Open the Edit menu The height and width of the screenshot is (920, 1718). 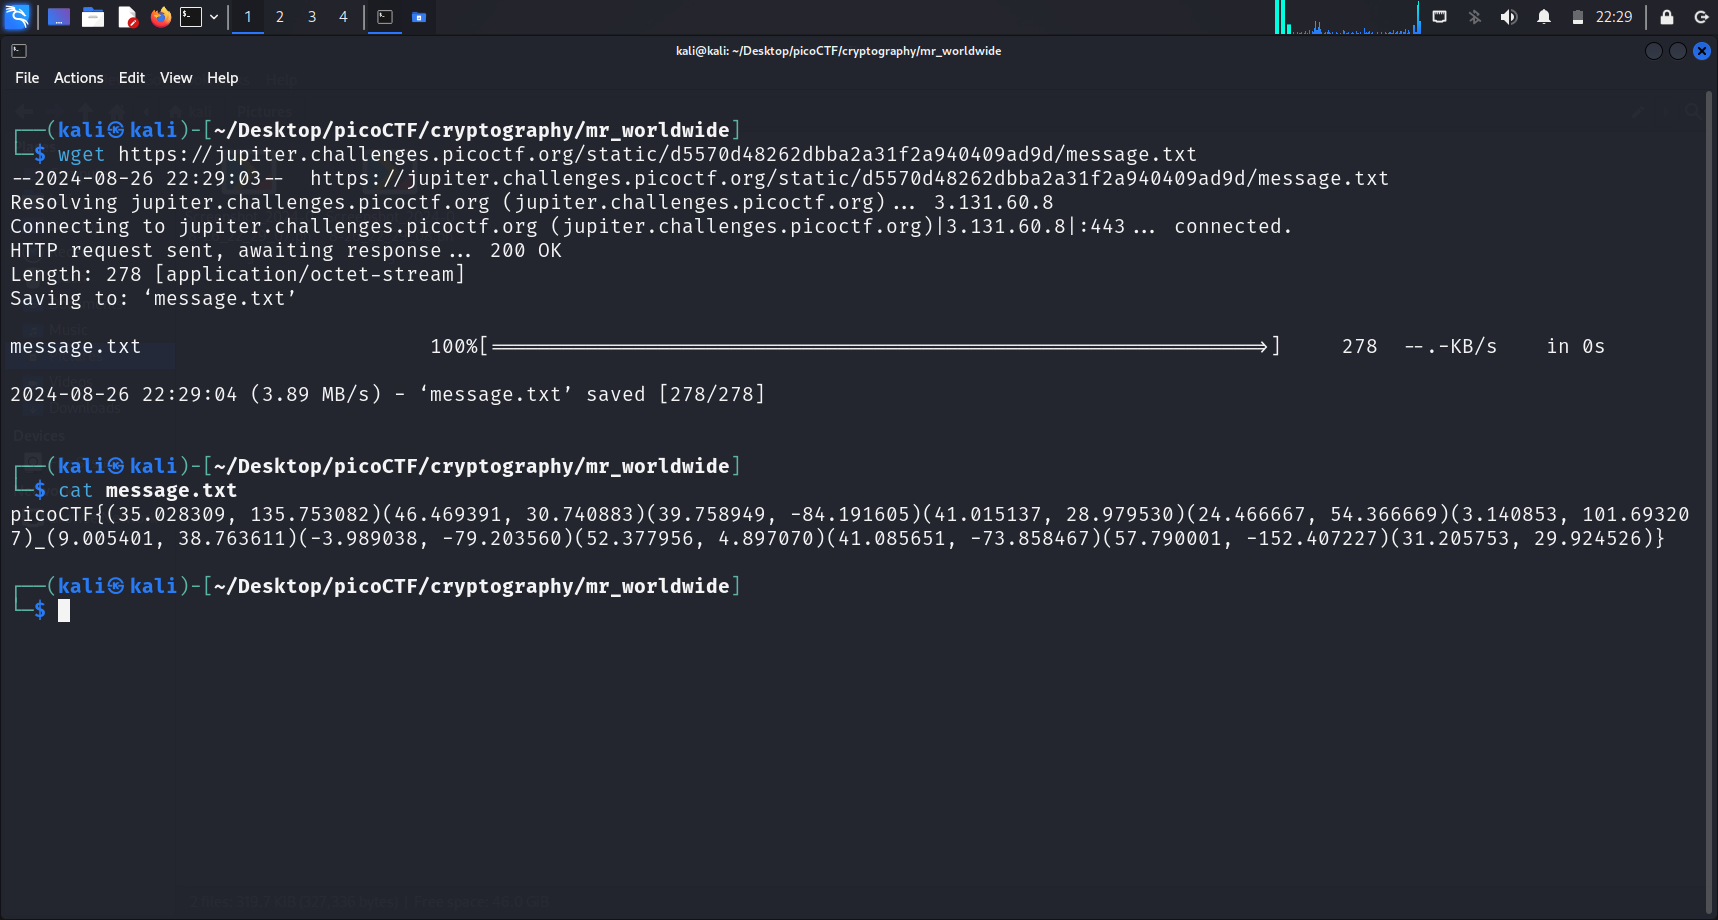click(131, 78)
